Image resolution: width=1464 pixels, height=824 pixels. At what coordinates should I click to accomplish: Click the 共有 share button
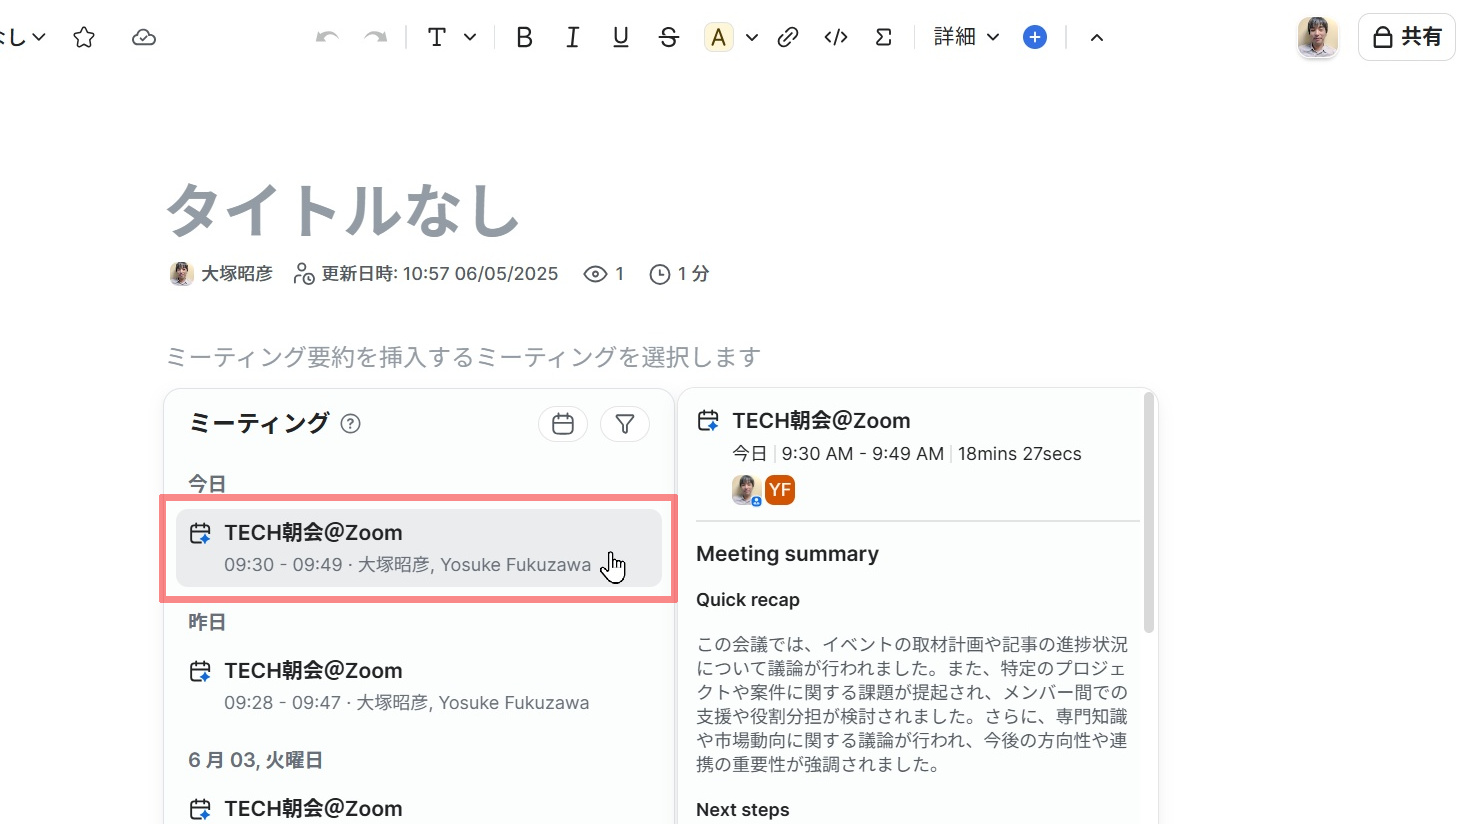tap(1407, 38)
